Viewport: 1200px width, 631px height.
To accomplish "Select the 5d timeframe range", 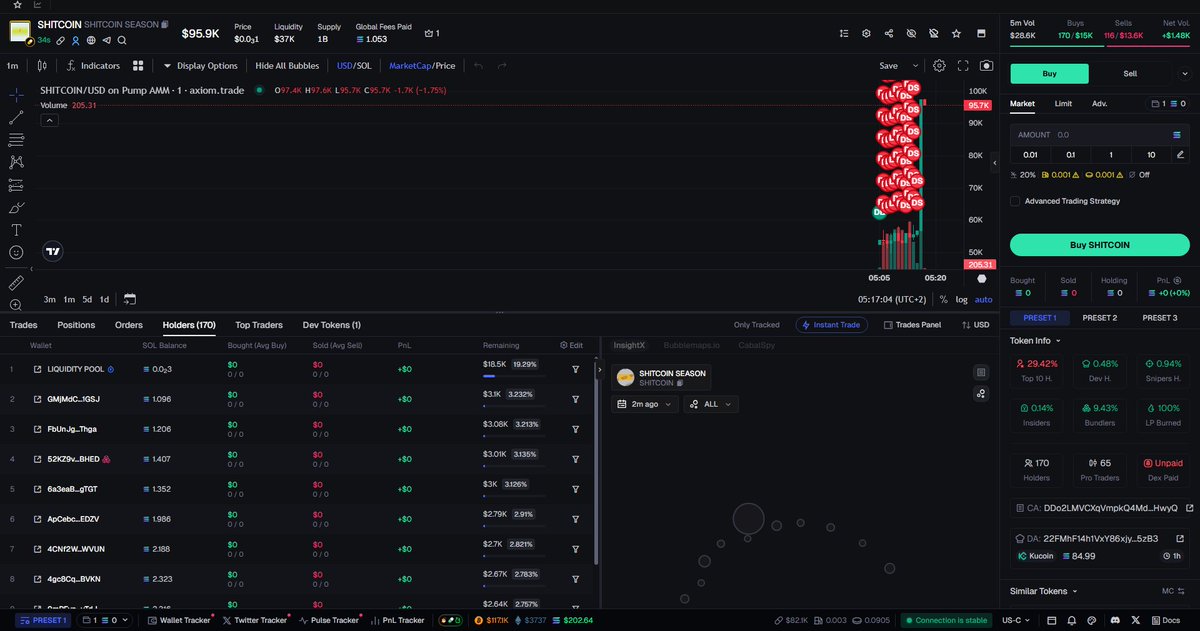I will click(x=87, y=299).
